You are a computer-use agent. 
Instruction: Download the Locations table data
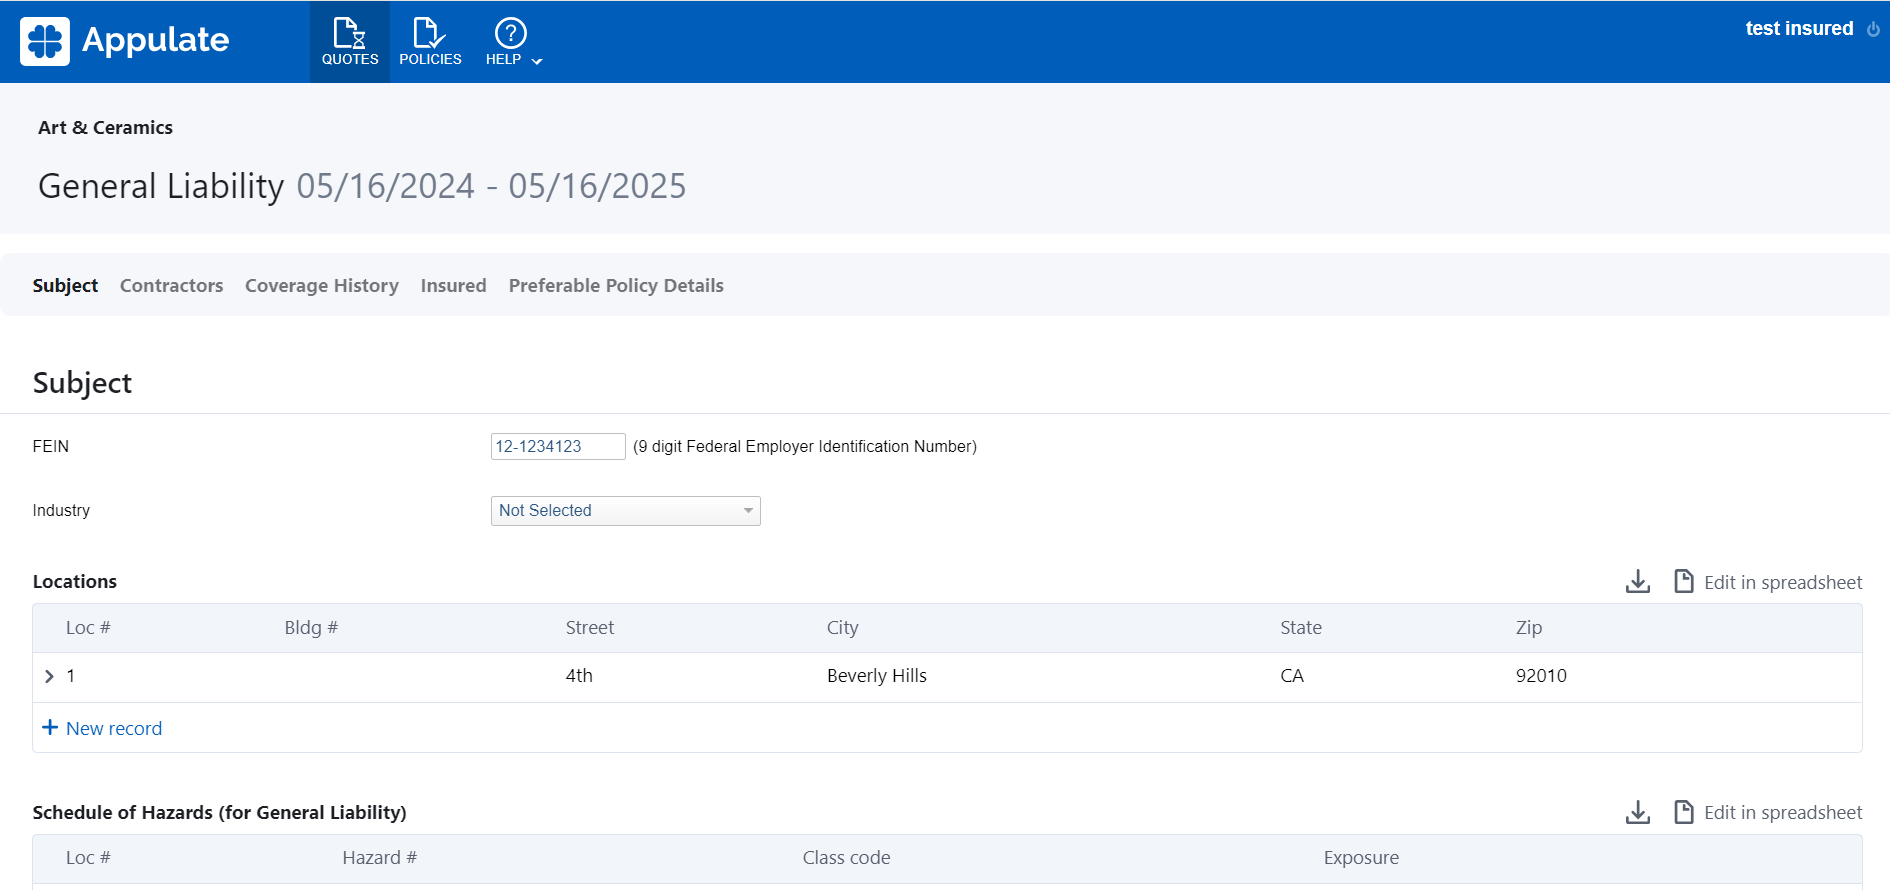tap(1637, 582)
